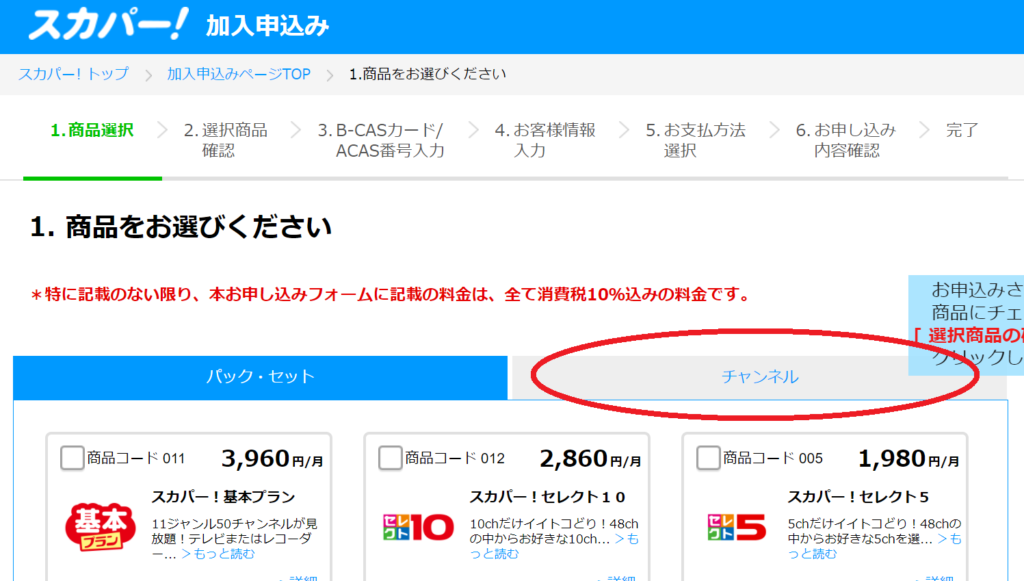
Task: Check the 商品コード 005 checkbox
Action: [708, 458]
